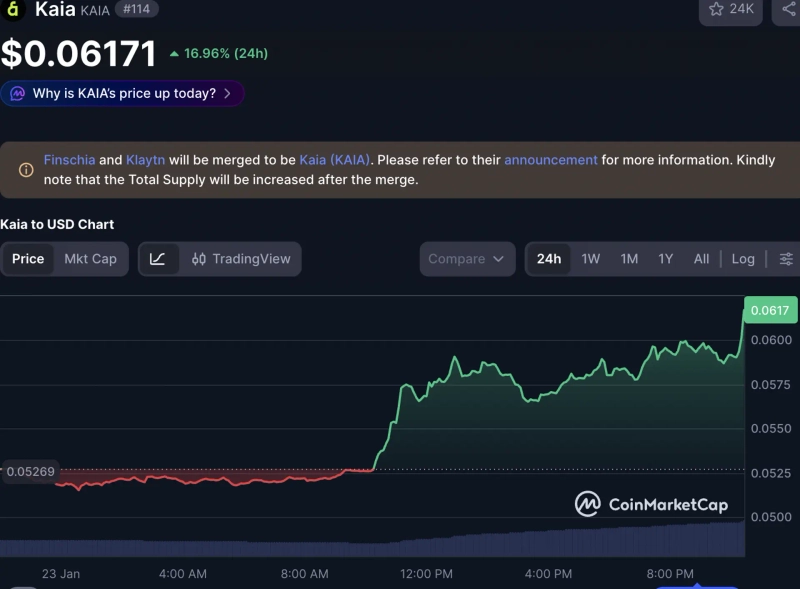Click the green 0.0617 price marker
The width and height of the screenshot is (800, 589).
[770, 310]
